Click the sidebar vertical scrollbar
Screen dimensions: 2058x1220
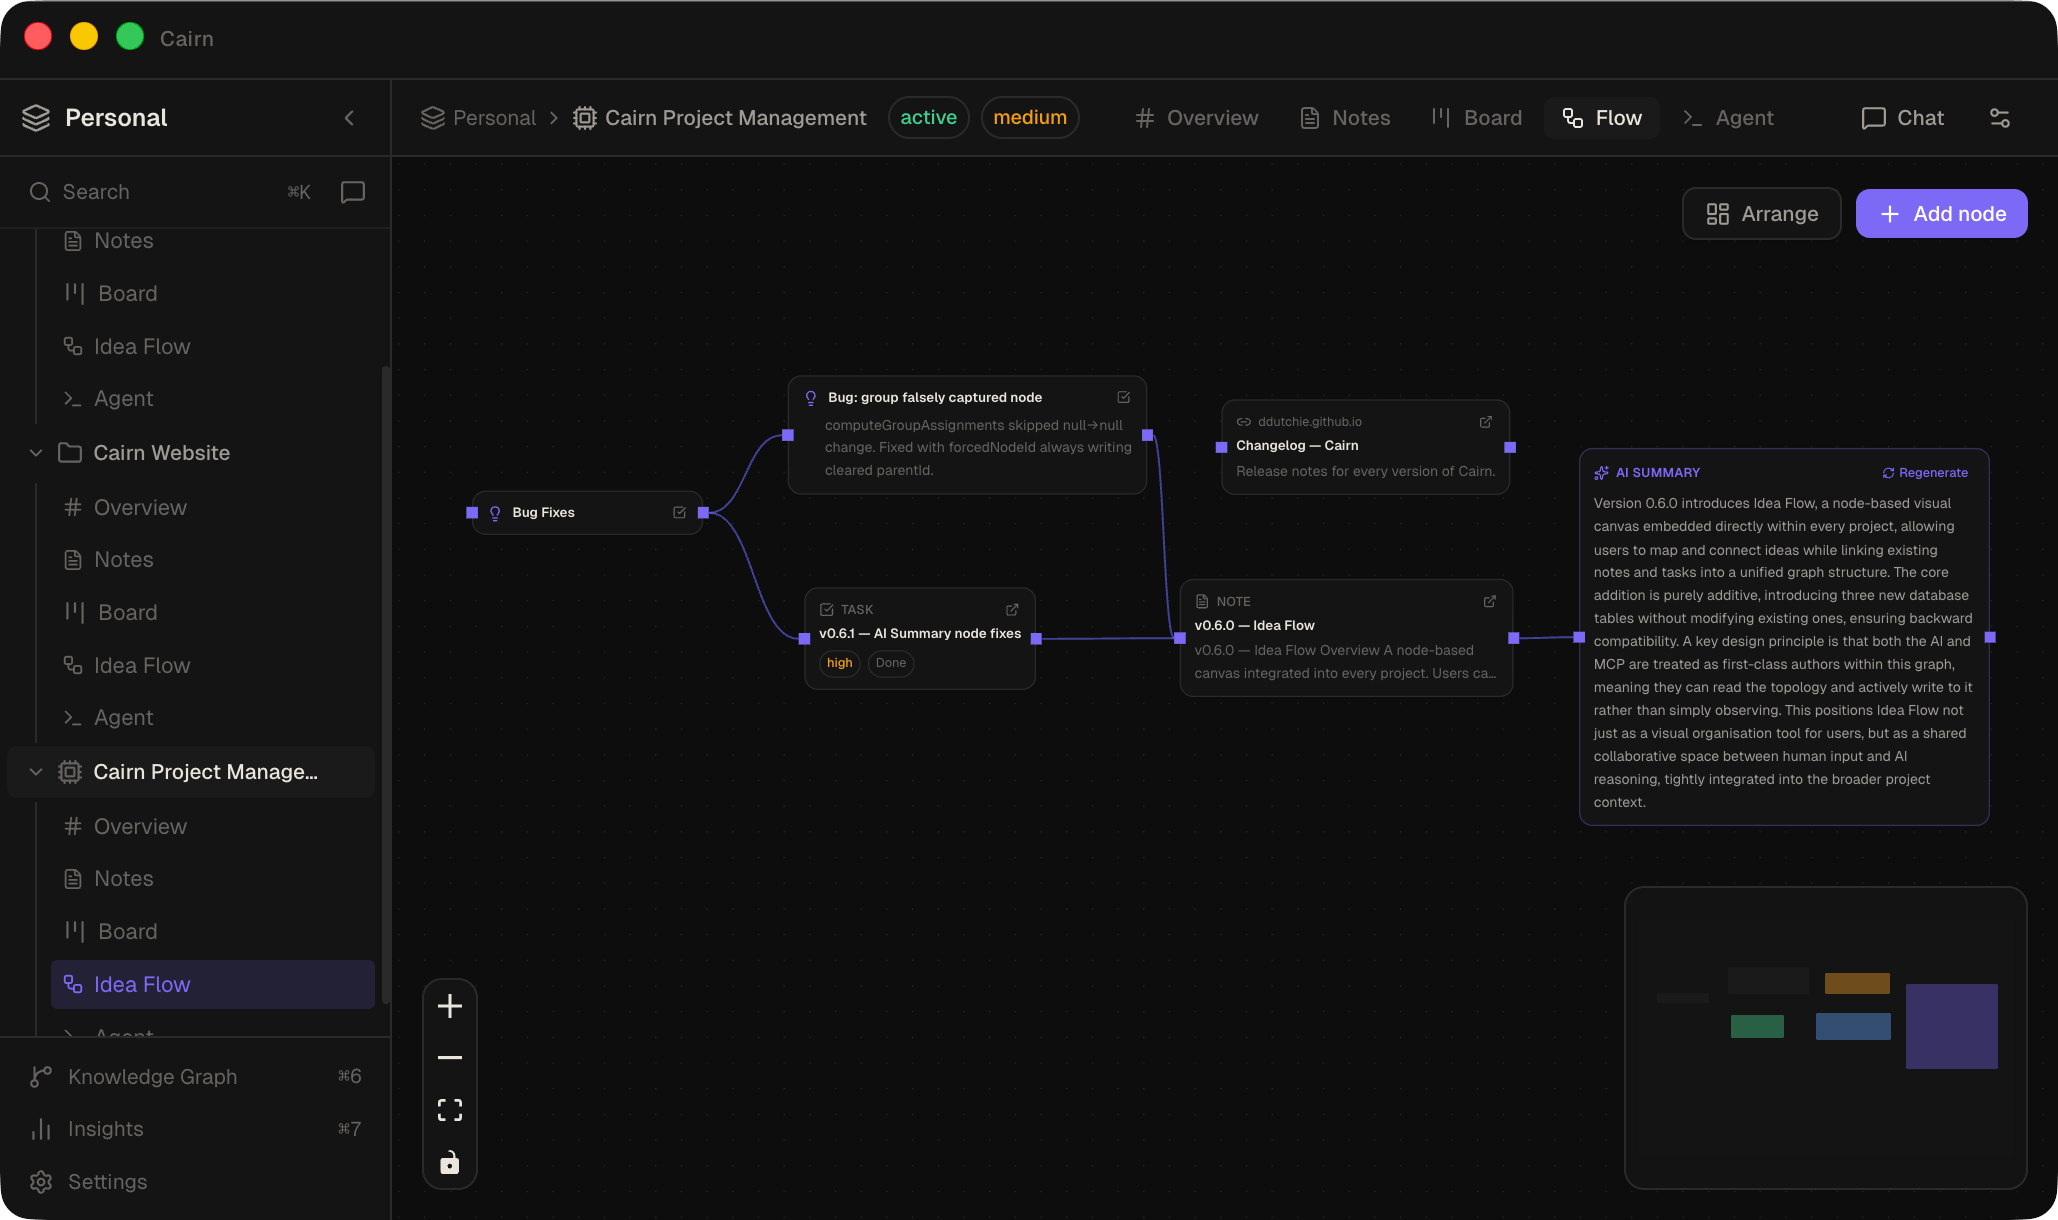point(386,685)
